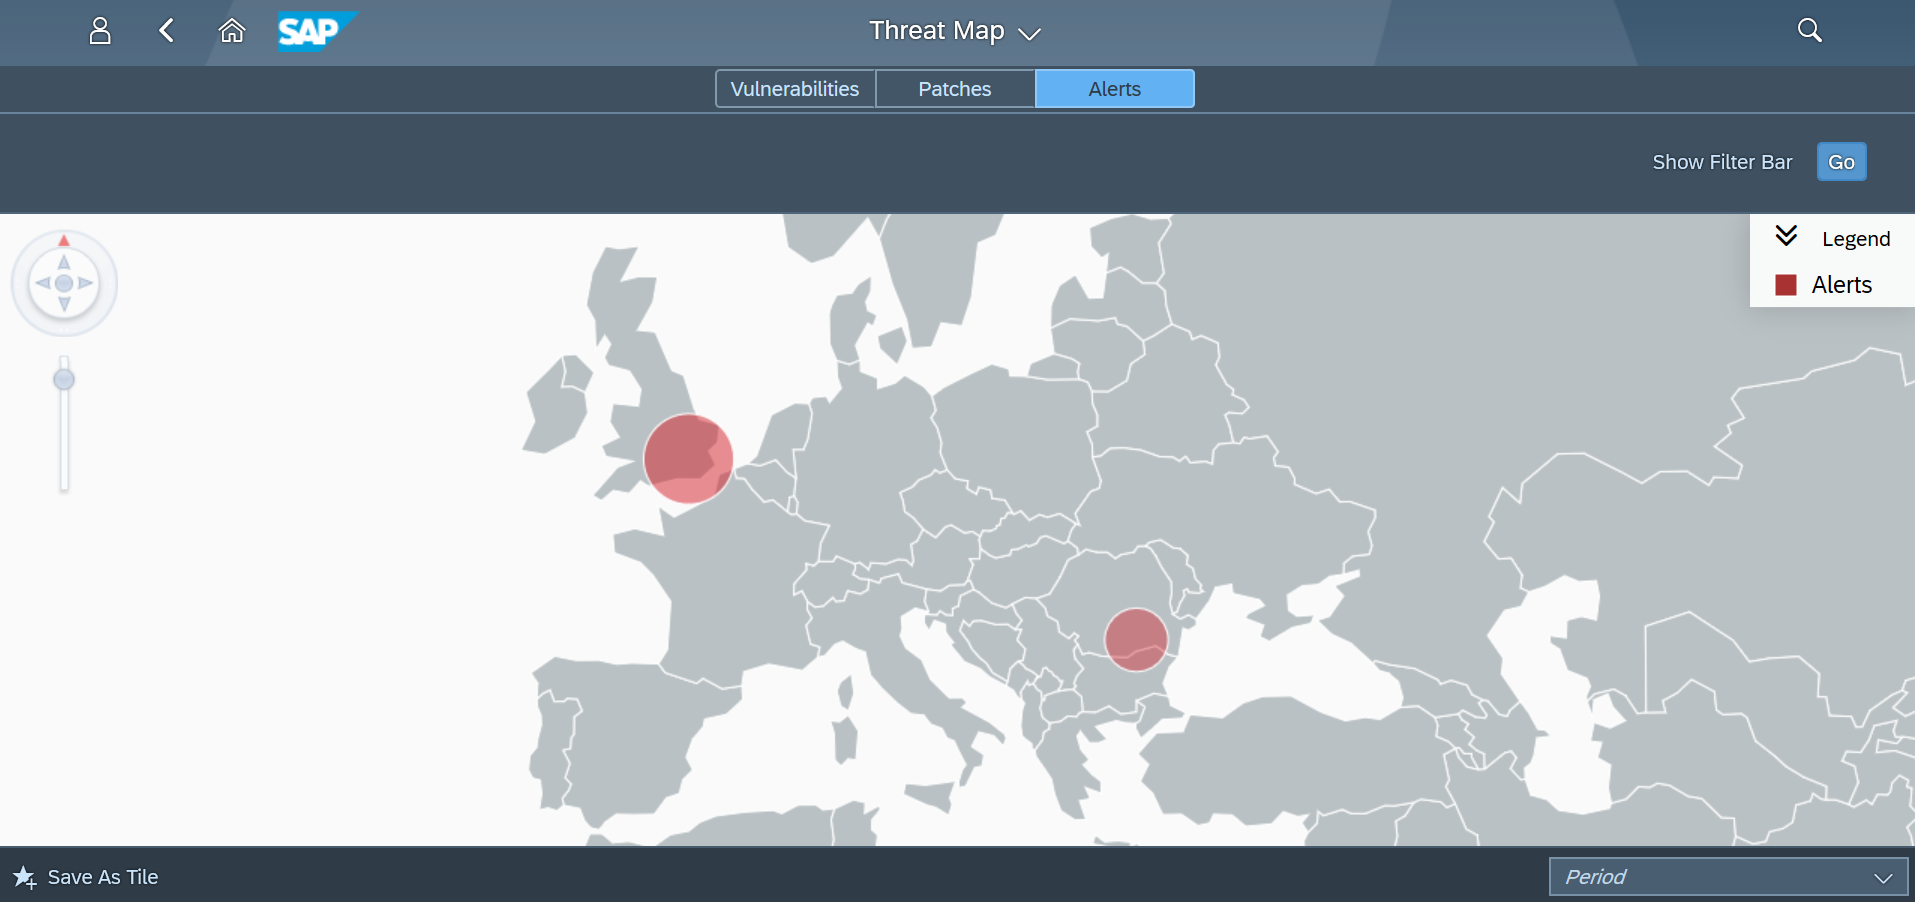1915x902 pixels.
Task: Click the map zoom slider handle
Action: (x=64, y=380)
